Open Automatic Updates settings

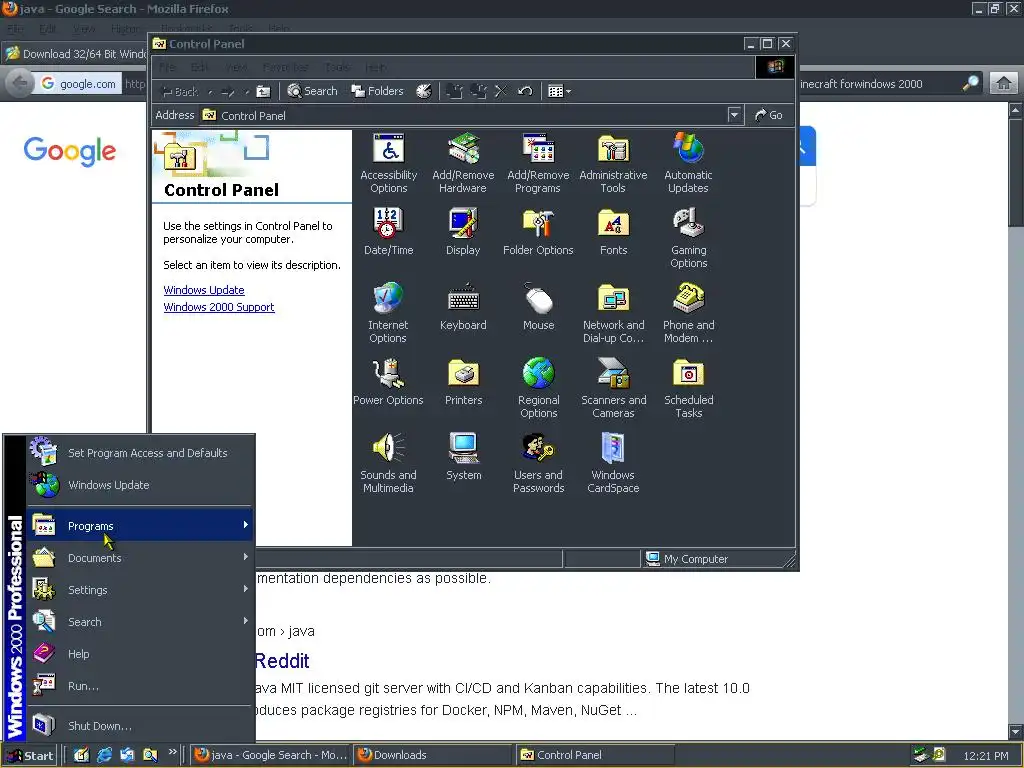coord(688,163)
